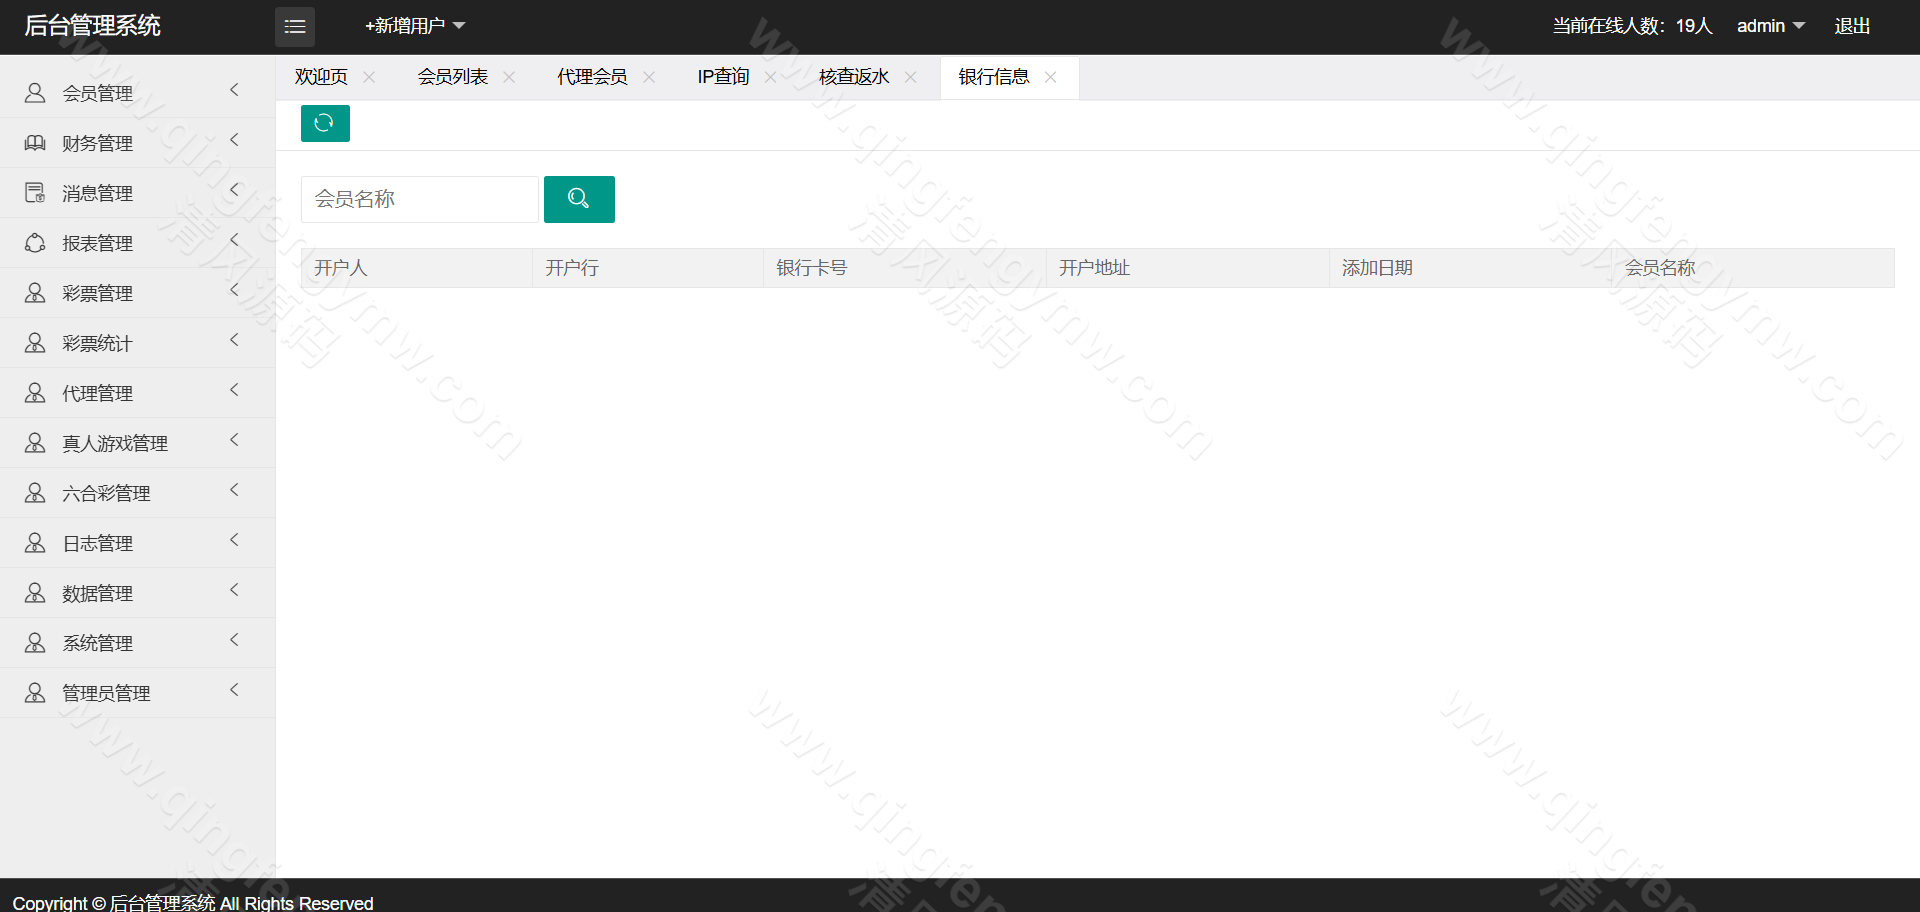Open 管理员管理 in the sidebar
This screenshot has height=912, width=1920.
(106, 693)
